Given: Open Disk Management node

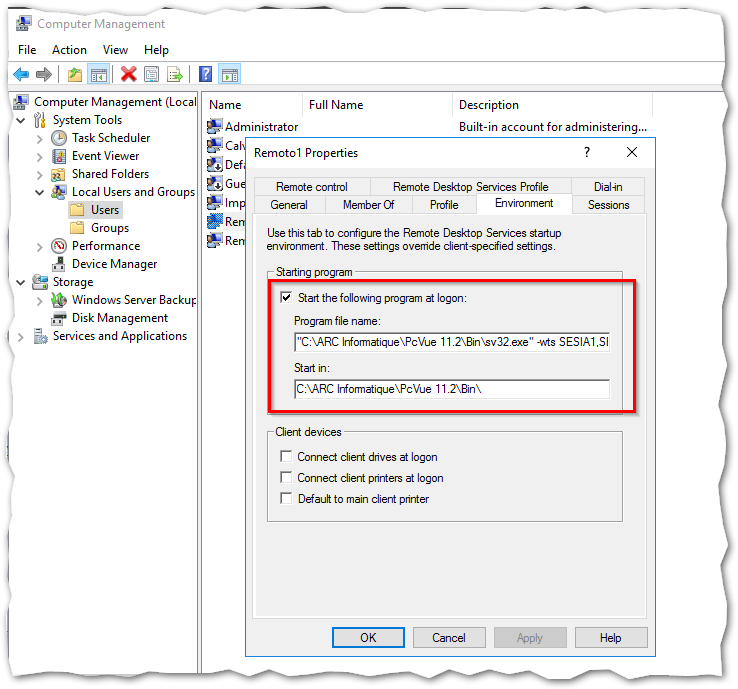Looking at the screenshot, I should 120,318.
